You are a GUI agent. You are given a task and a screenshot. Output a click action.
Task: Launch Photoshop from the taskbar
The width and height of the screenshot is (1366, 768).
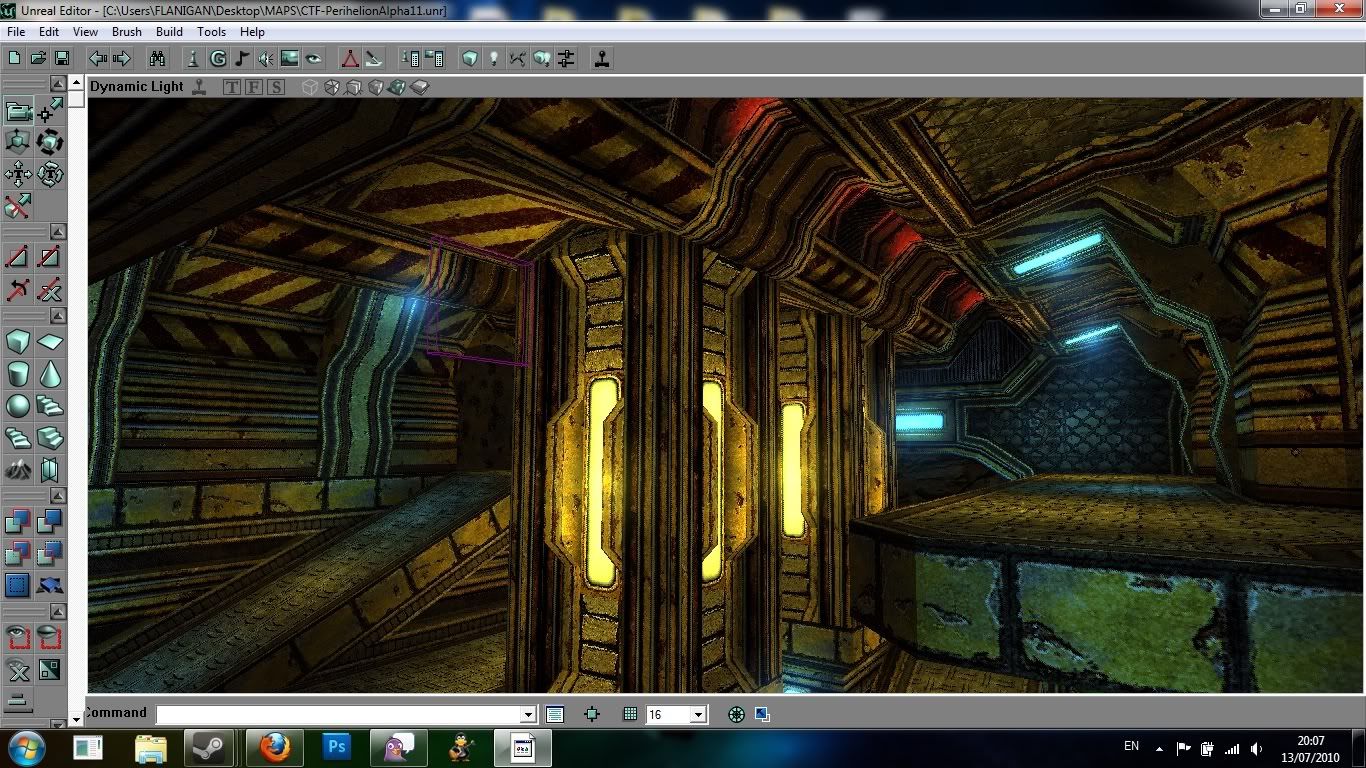(x=337, y=747)
